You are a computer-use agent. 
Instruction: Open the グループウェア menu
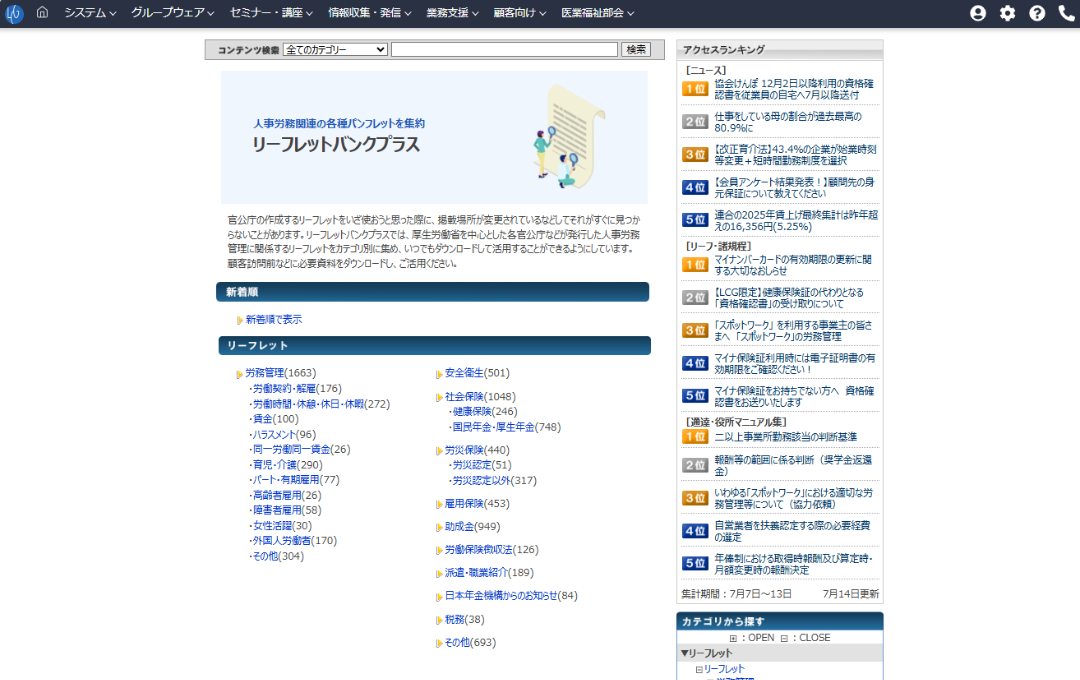(172, 12)
